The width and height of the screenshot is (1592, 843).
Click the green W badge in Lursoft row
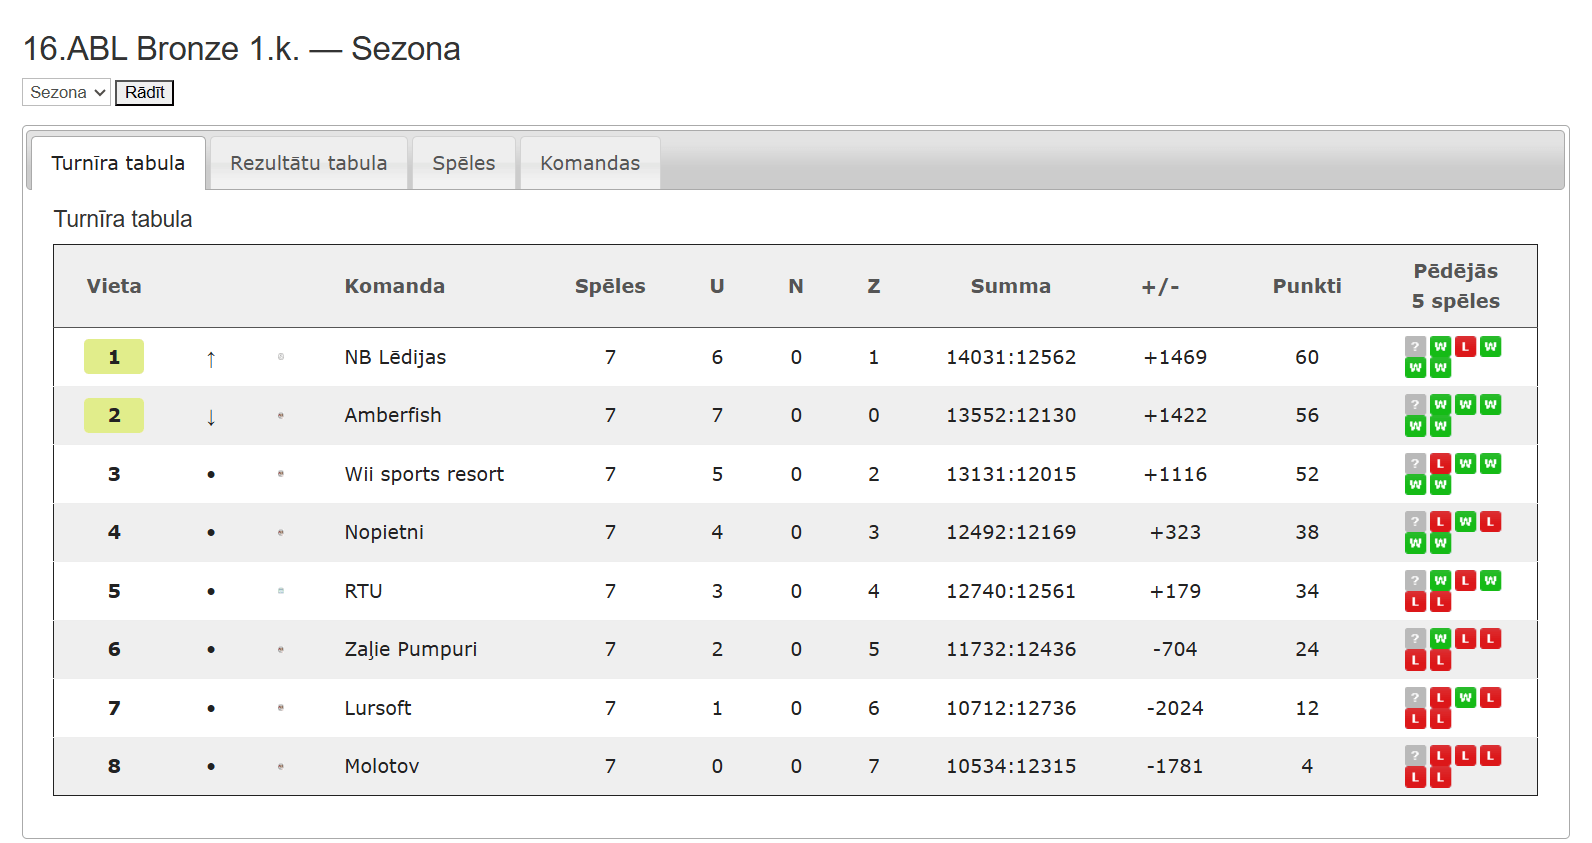(x=1465, y=698)
